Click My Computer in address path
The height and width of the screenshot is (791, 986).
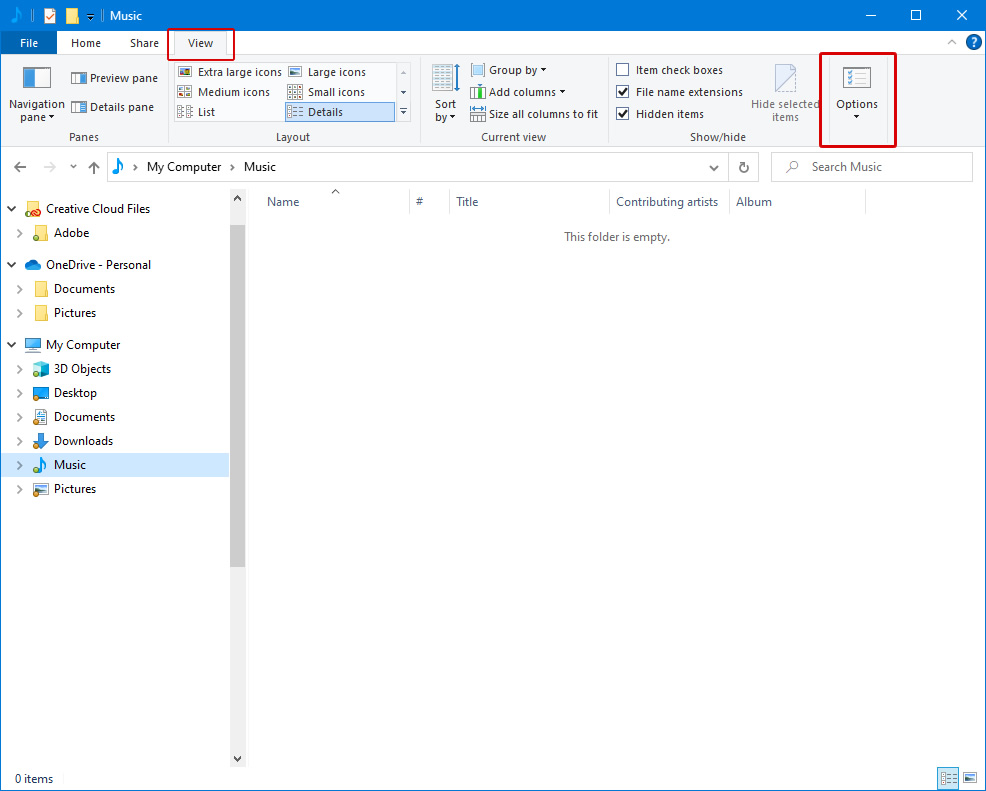[x=184, y=167]
